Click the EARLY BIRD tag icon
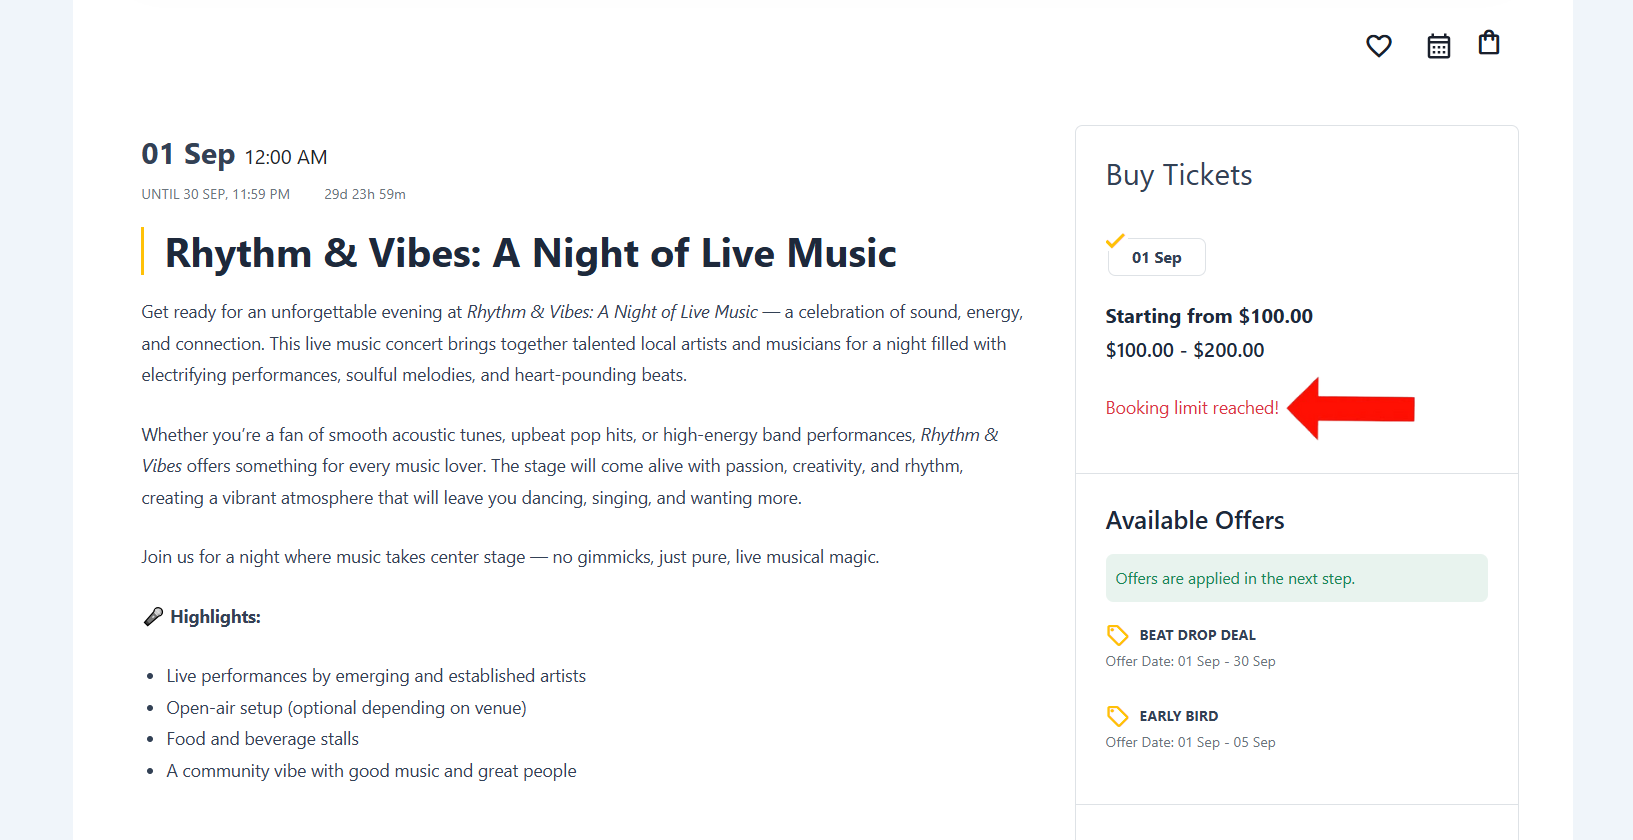Image resolution: width=1633 pixels, height=840 pixels. coord(1117,716)
